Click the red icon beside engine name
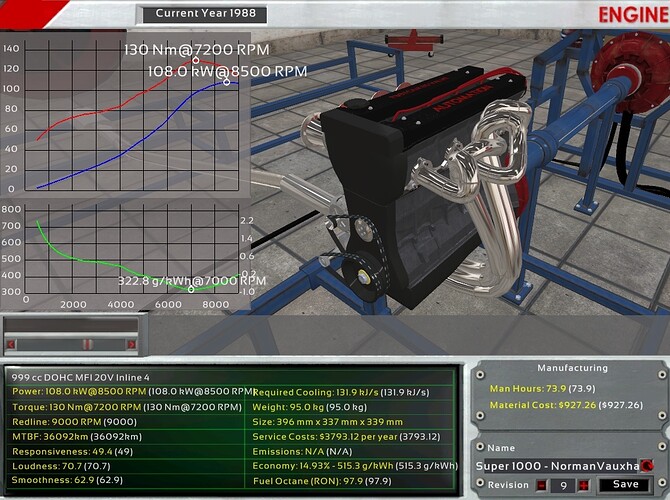The width and height of the screenshot is (670, 500). pos(648,465)
